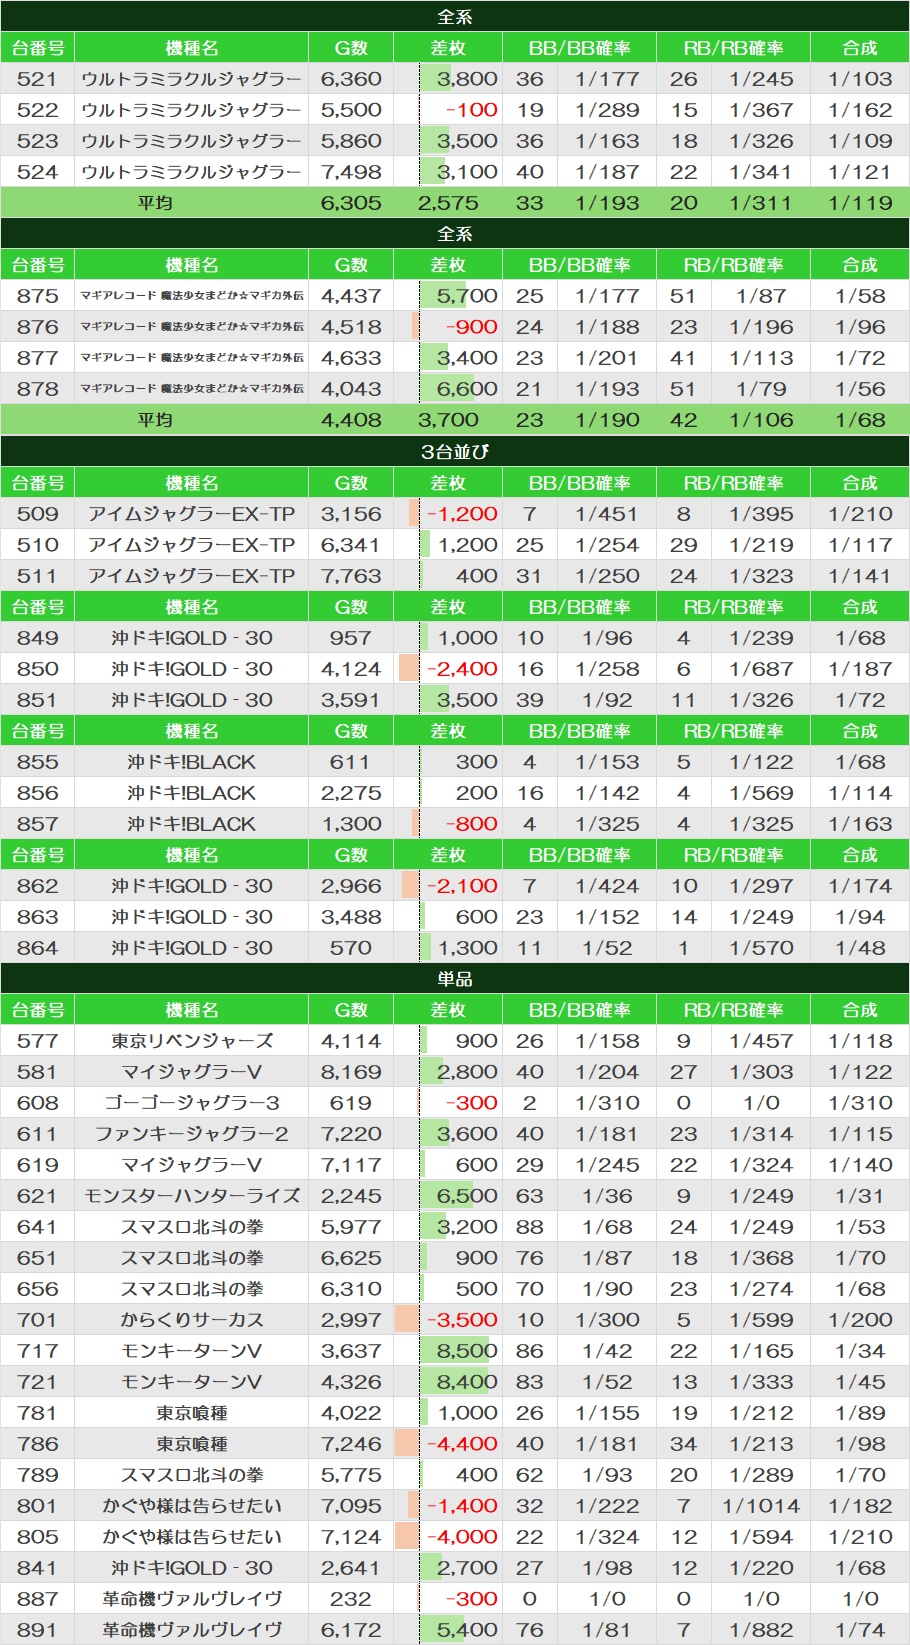This screenshot has height=1645, width=910.
Task: Click G数 7,763 in row 511
Action: click(x=351, y=576)
